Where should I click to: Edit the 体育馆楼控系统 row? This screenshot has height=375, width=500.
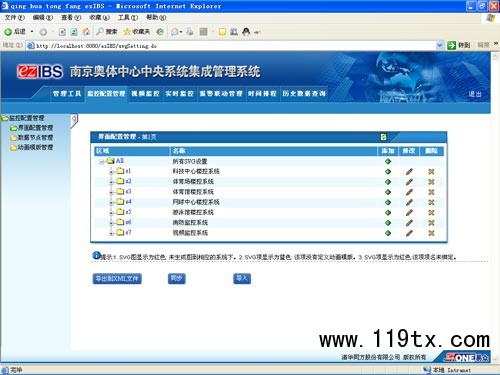pyautogui.click(x=409, y=192)
